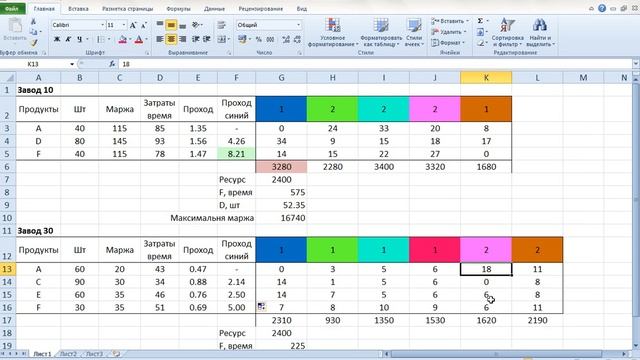Switch to Формулы tab
Viewport: 640px width, 360px height.
(178, 9)
